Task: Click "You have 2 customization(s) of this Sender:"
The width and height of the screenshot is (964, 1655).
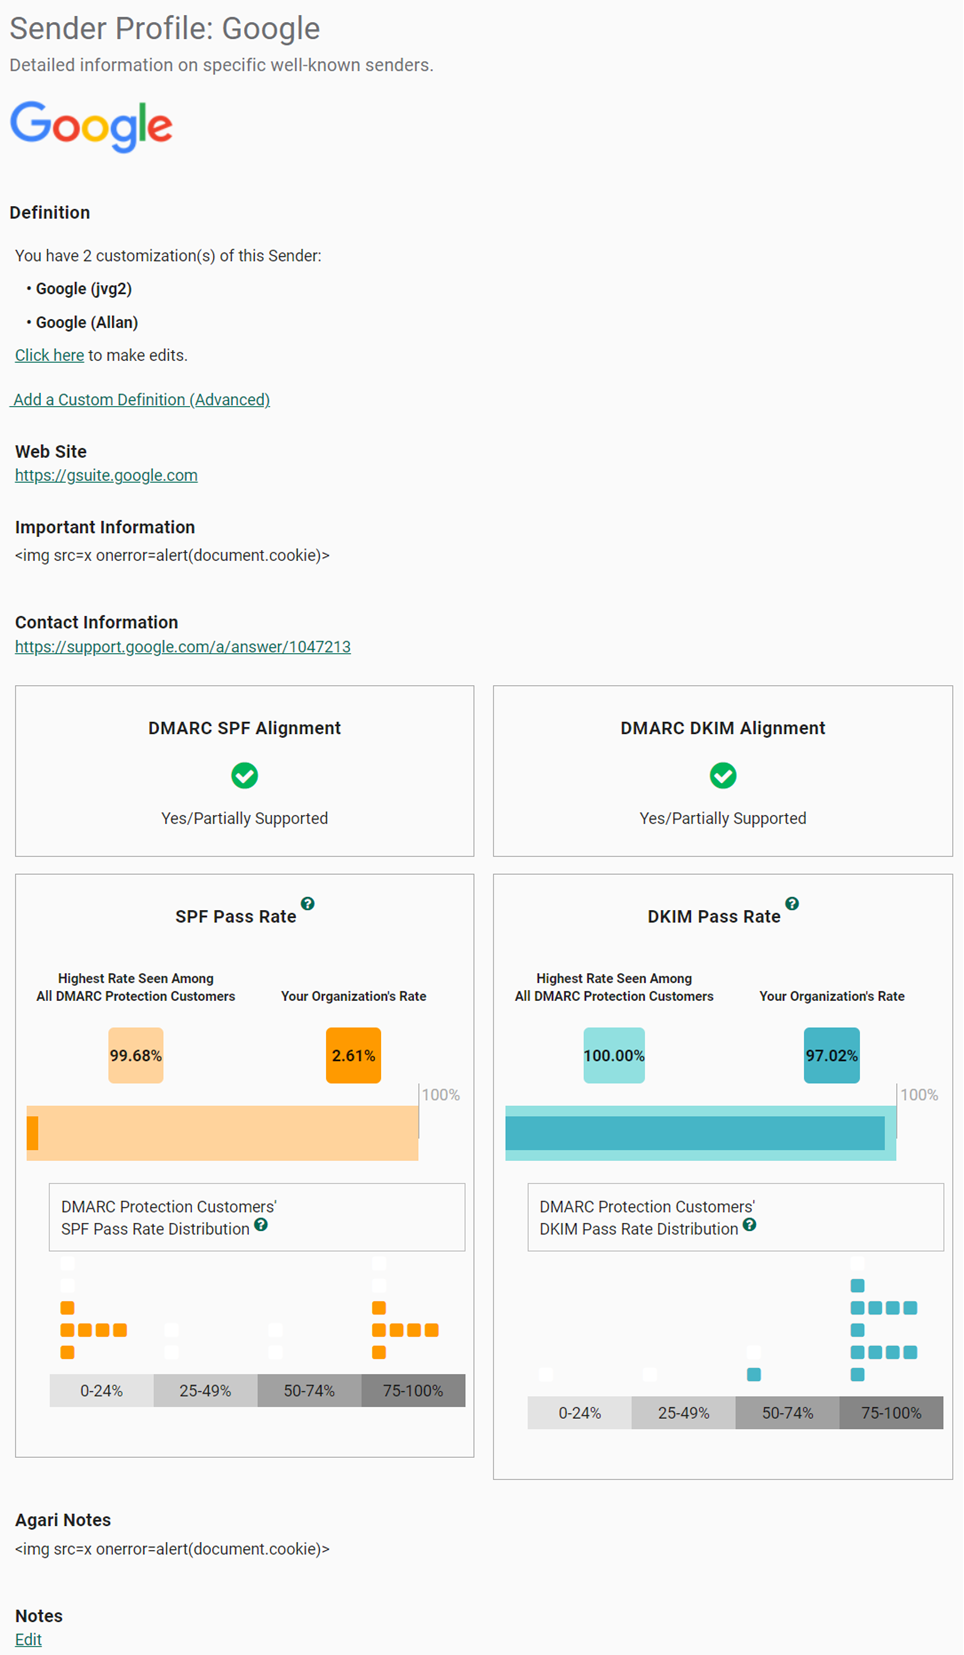Action: pyautogui.click(x=168, y=256)
